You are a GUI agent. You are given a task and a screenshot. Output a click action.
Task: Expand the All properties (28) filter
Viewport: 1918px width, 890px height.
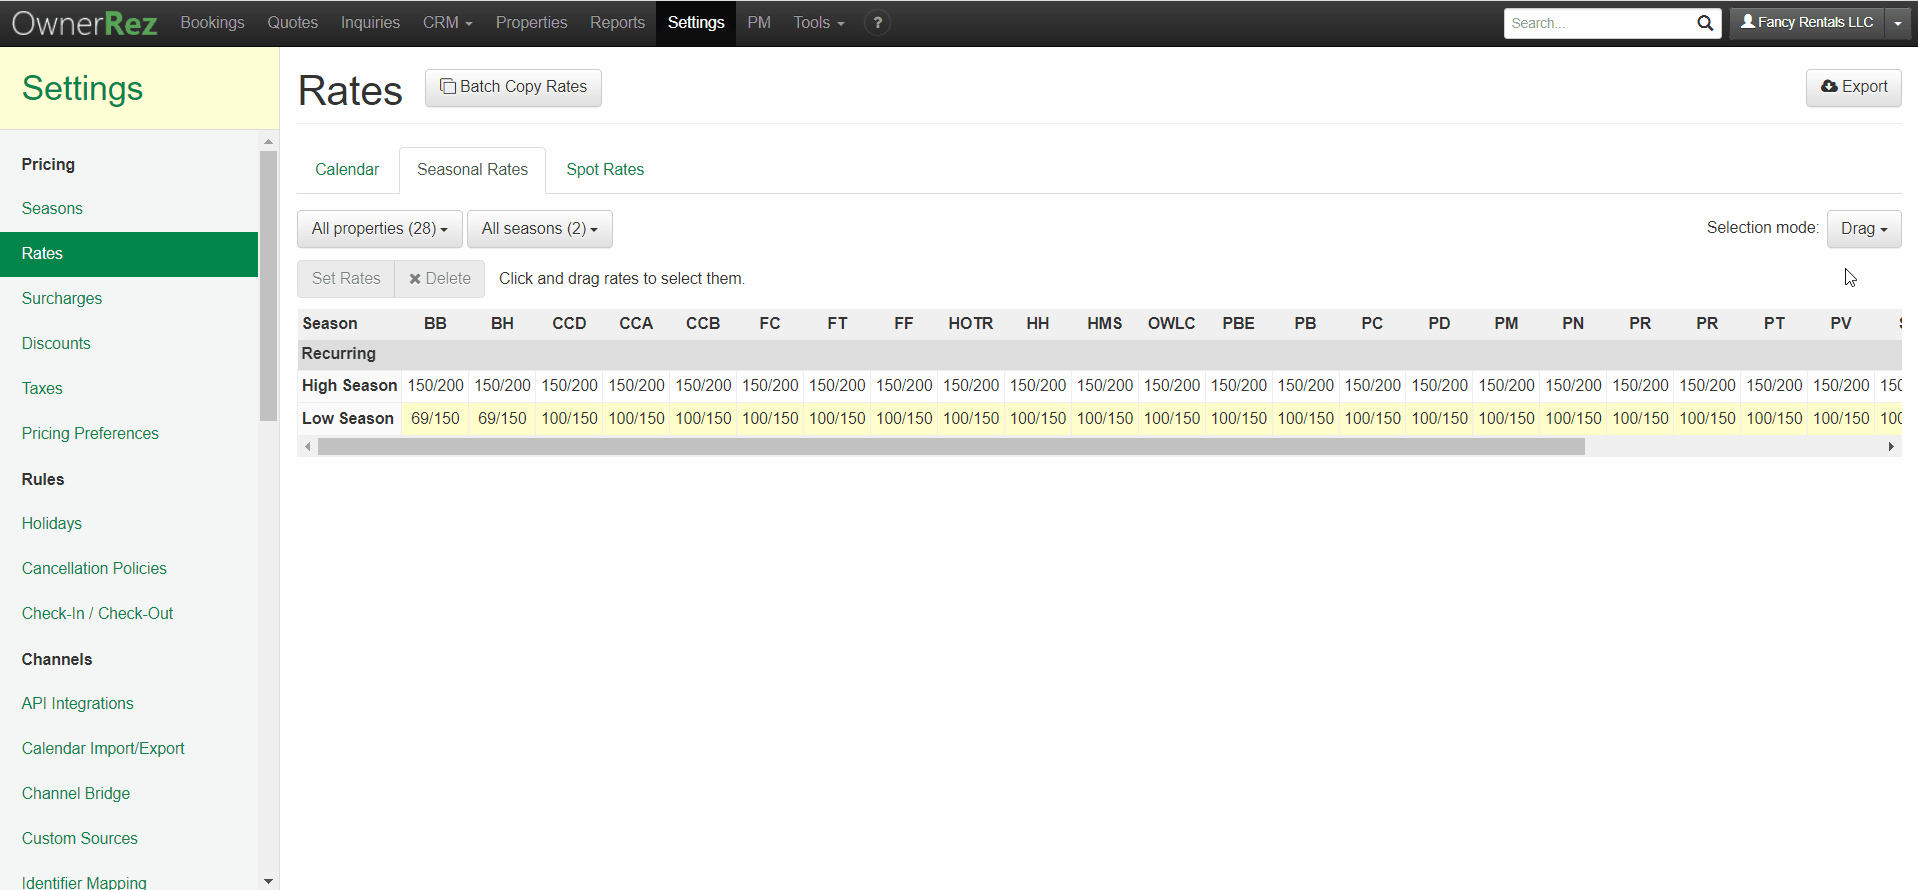tap(379, 229)
